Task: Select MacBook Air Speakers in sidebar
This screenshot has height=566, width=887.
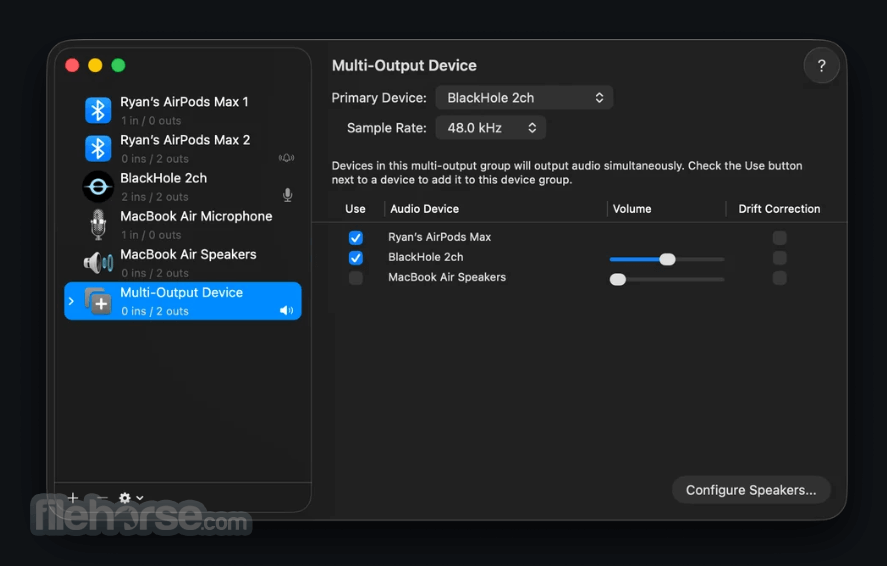Action: tap(183, 262)
